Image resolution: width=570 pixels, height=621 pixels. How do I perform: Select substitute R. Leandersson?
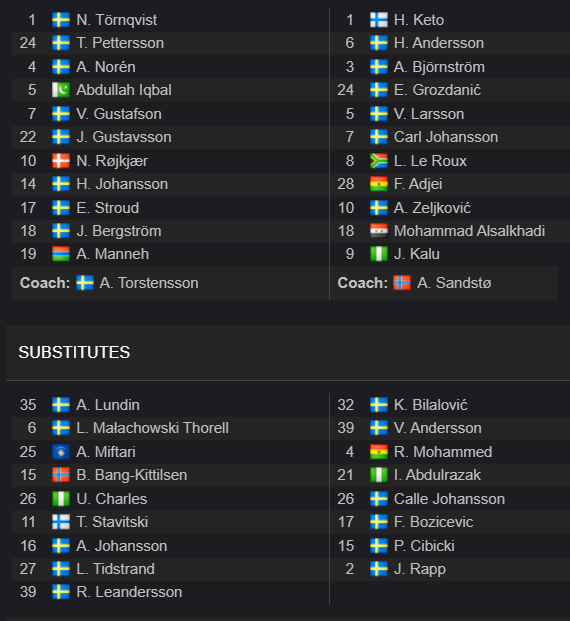point(129,592)
